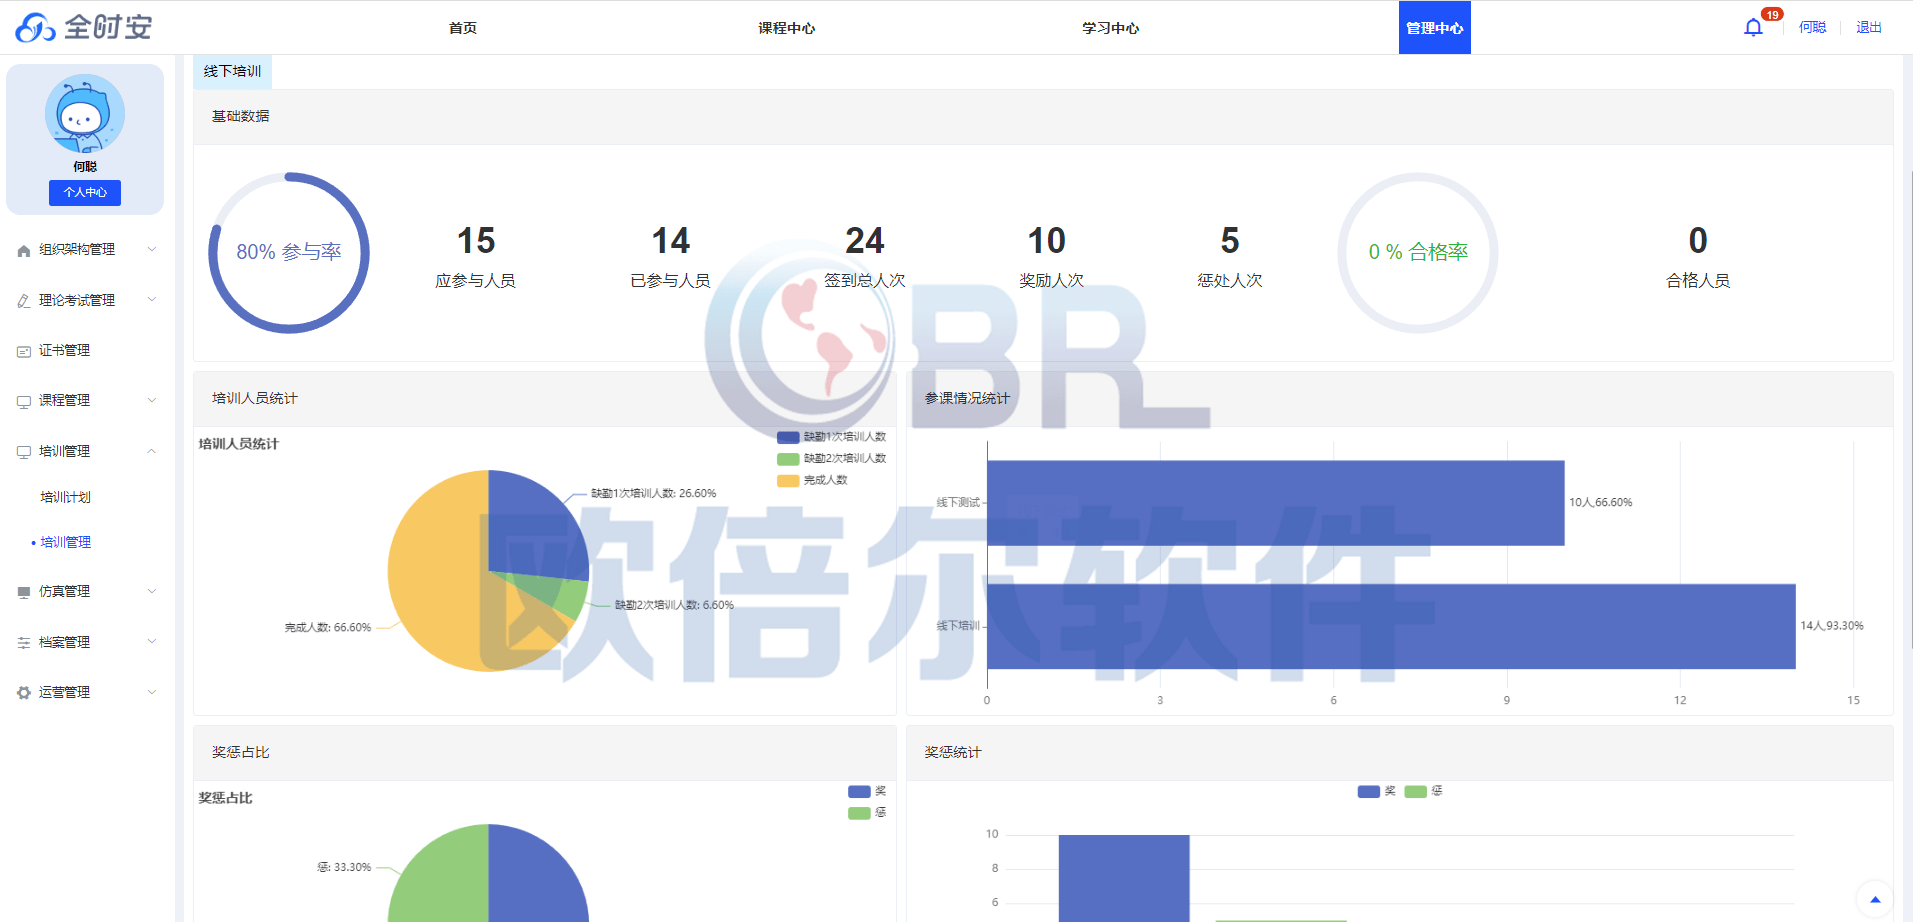Open the 学习中心 nav tab
The height and width of the screenshot is (922, 1913).
[x=1111, y=28]
